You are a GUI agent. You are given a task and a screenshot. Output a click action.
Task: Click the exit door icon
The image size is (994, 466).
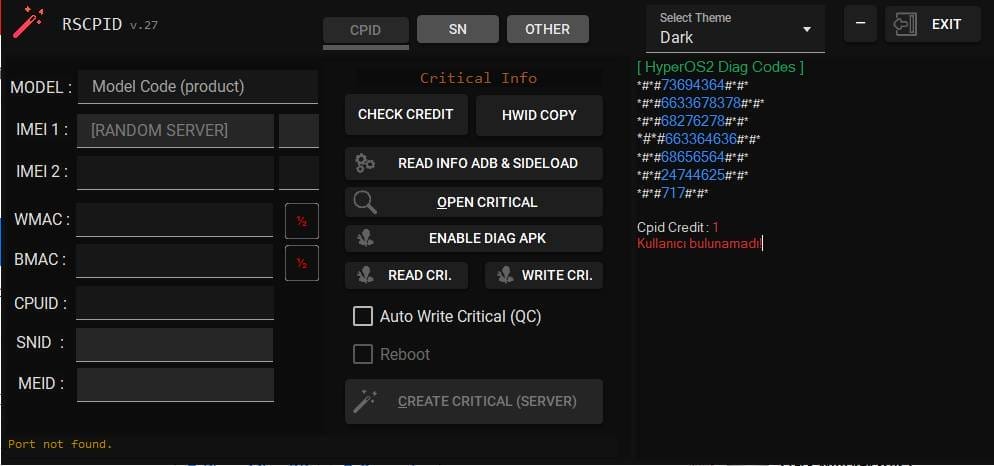coord(907,25)
